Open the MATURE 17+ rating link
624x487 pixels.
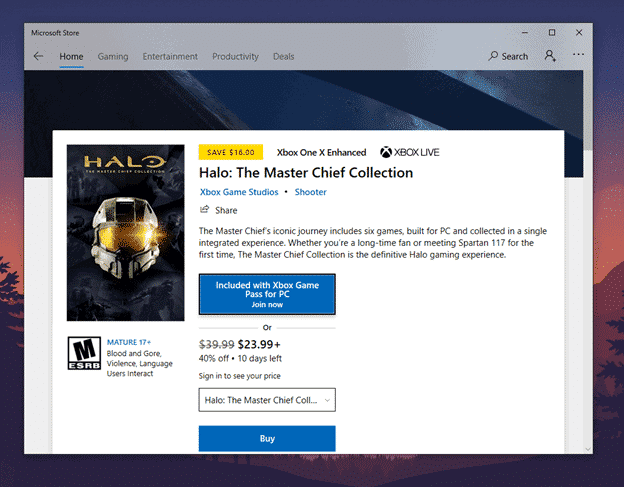pos(129,342)
